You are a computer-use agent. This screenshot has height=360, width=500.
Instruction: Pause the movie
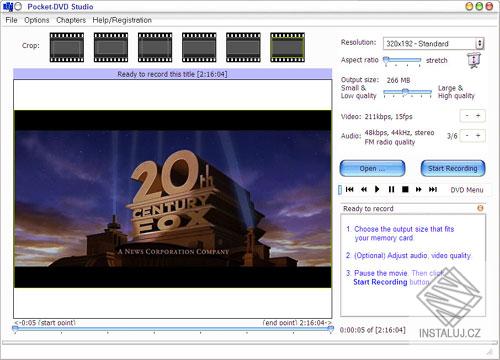point(391,189)
